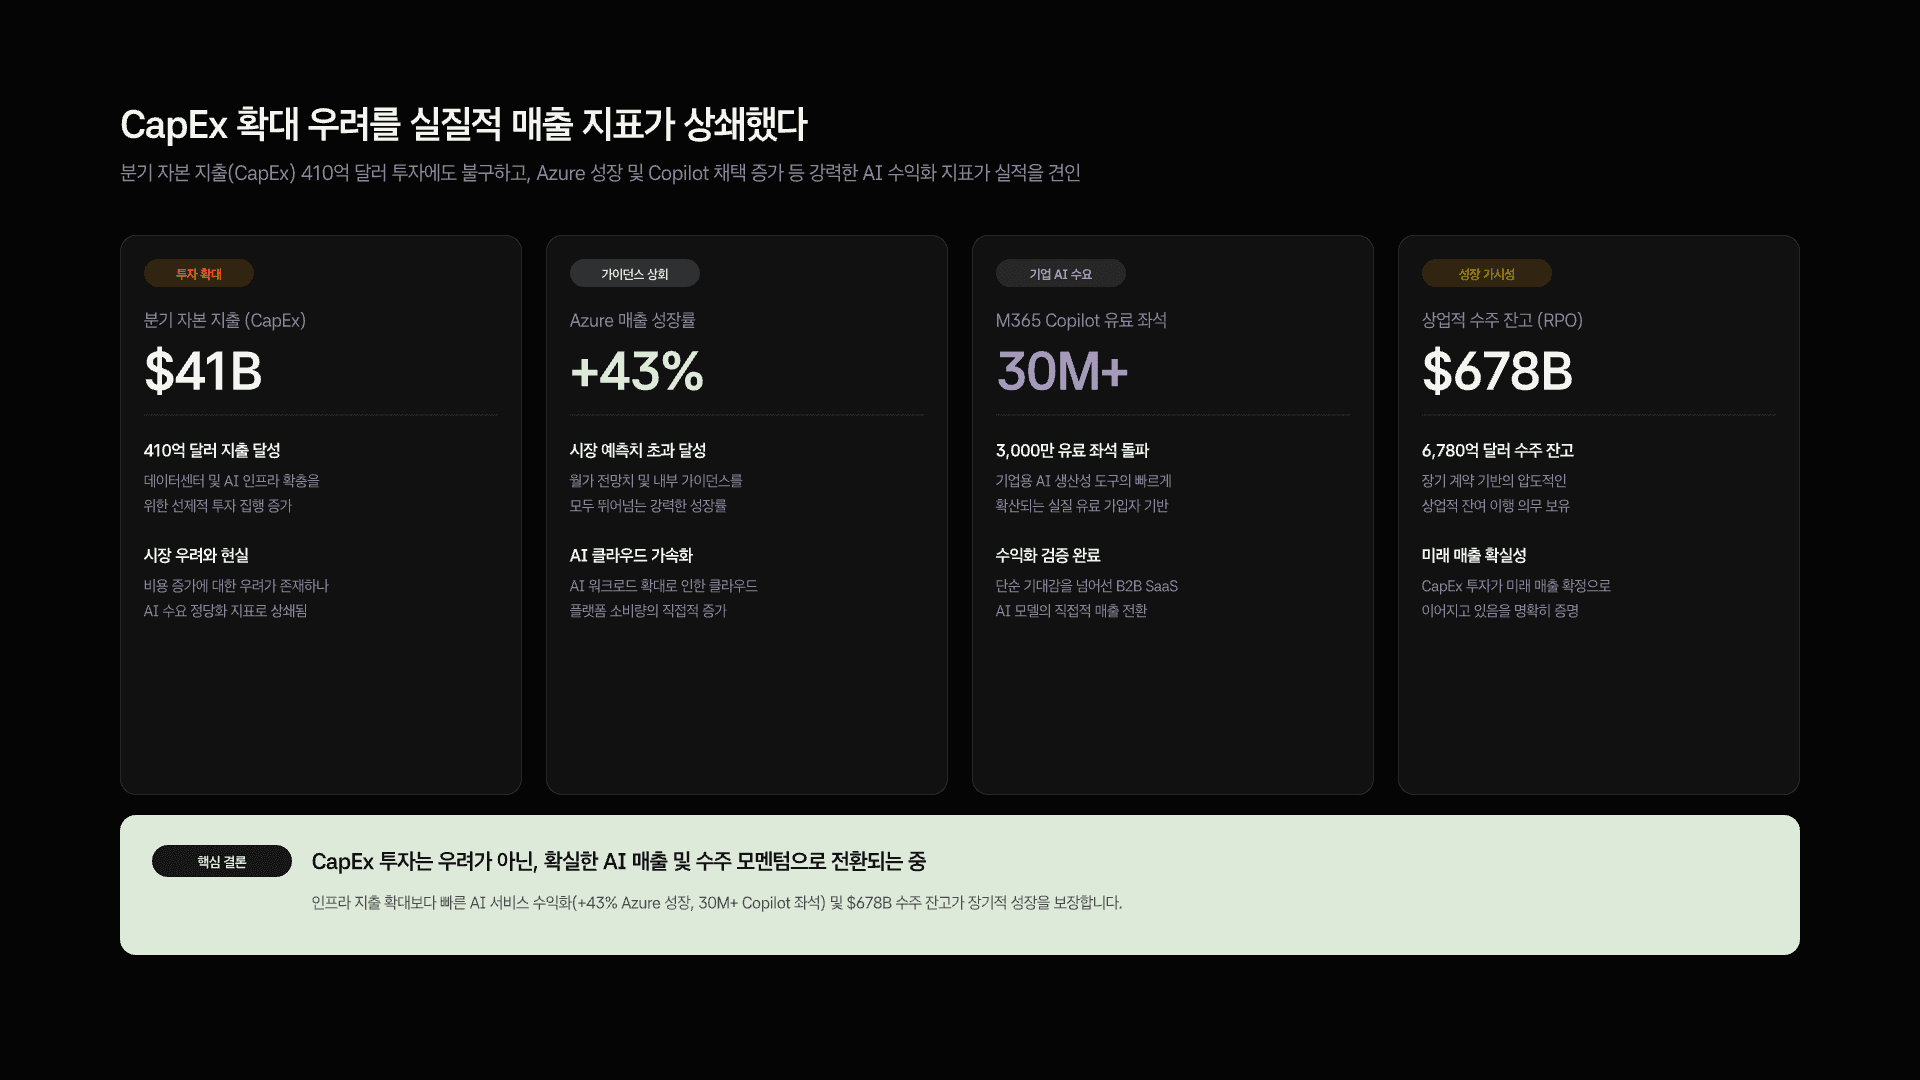Click the line '비용 증가에 대한 우려가 존재하나'
The image size is (1920, 1080).
(x=236, y=586)
